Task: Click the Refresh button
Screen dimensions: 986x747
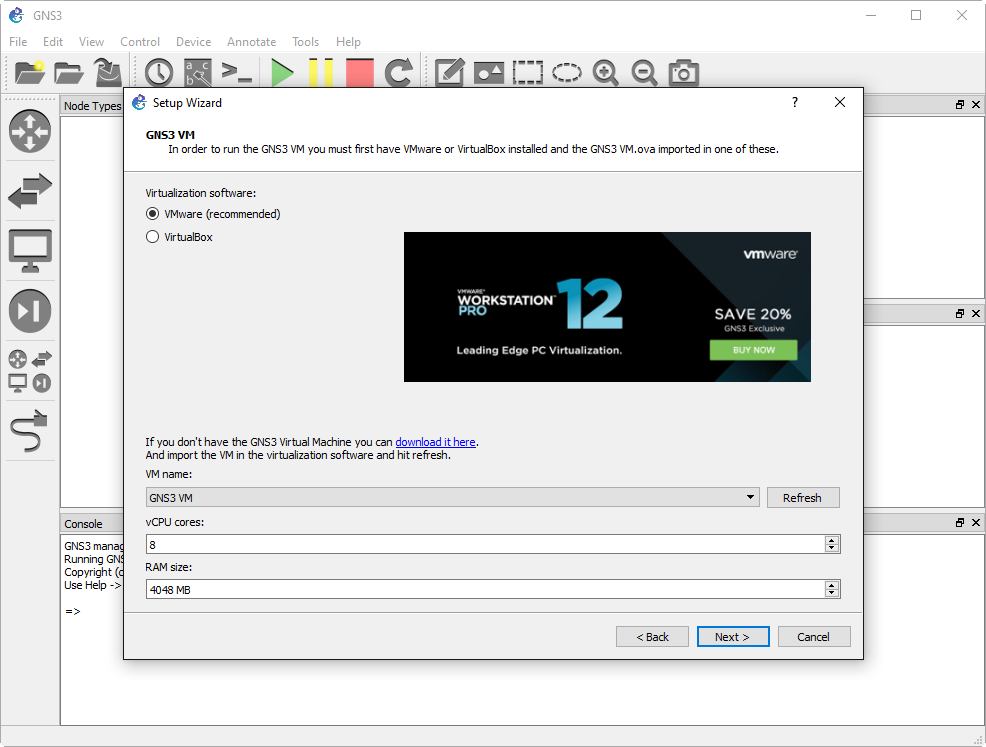Action: [x=803, y=497]
